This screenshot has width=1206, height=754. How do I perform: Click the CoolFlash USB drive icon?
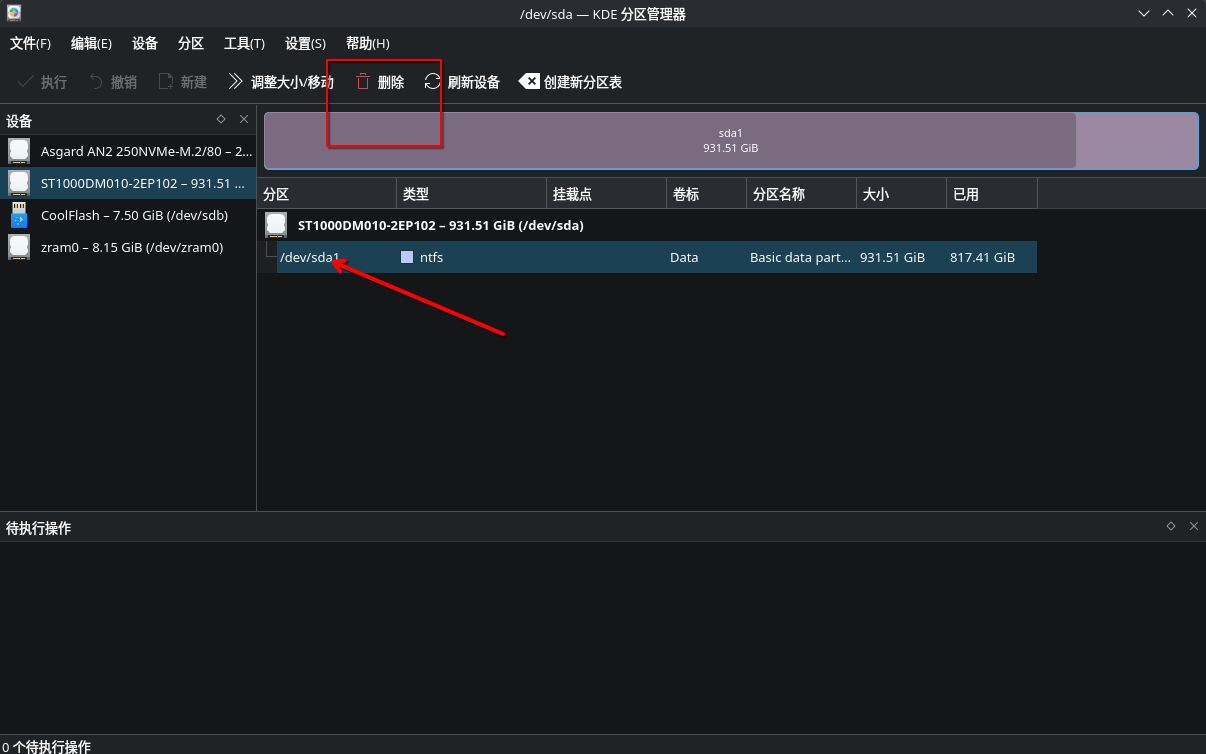[x=19, y=215]
